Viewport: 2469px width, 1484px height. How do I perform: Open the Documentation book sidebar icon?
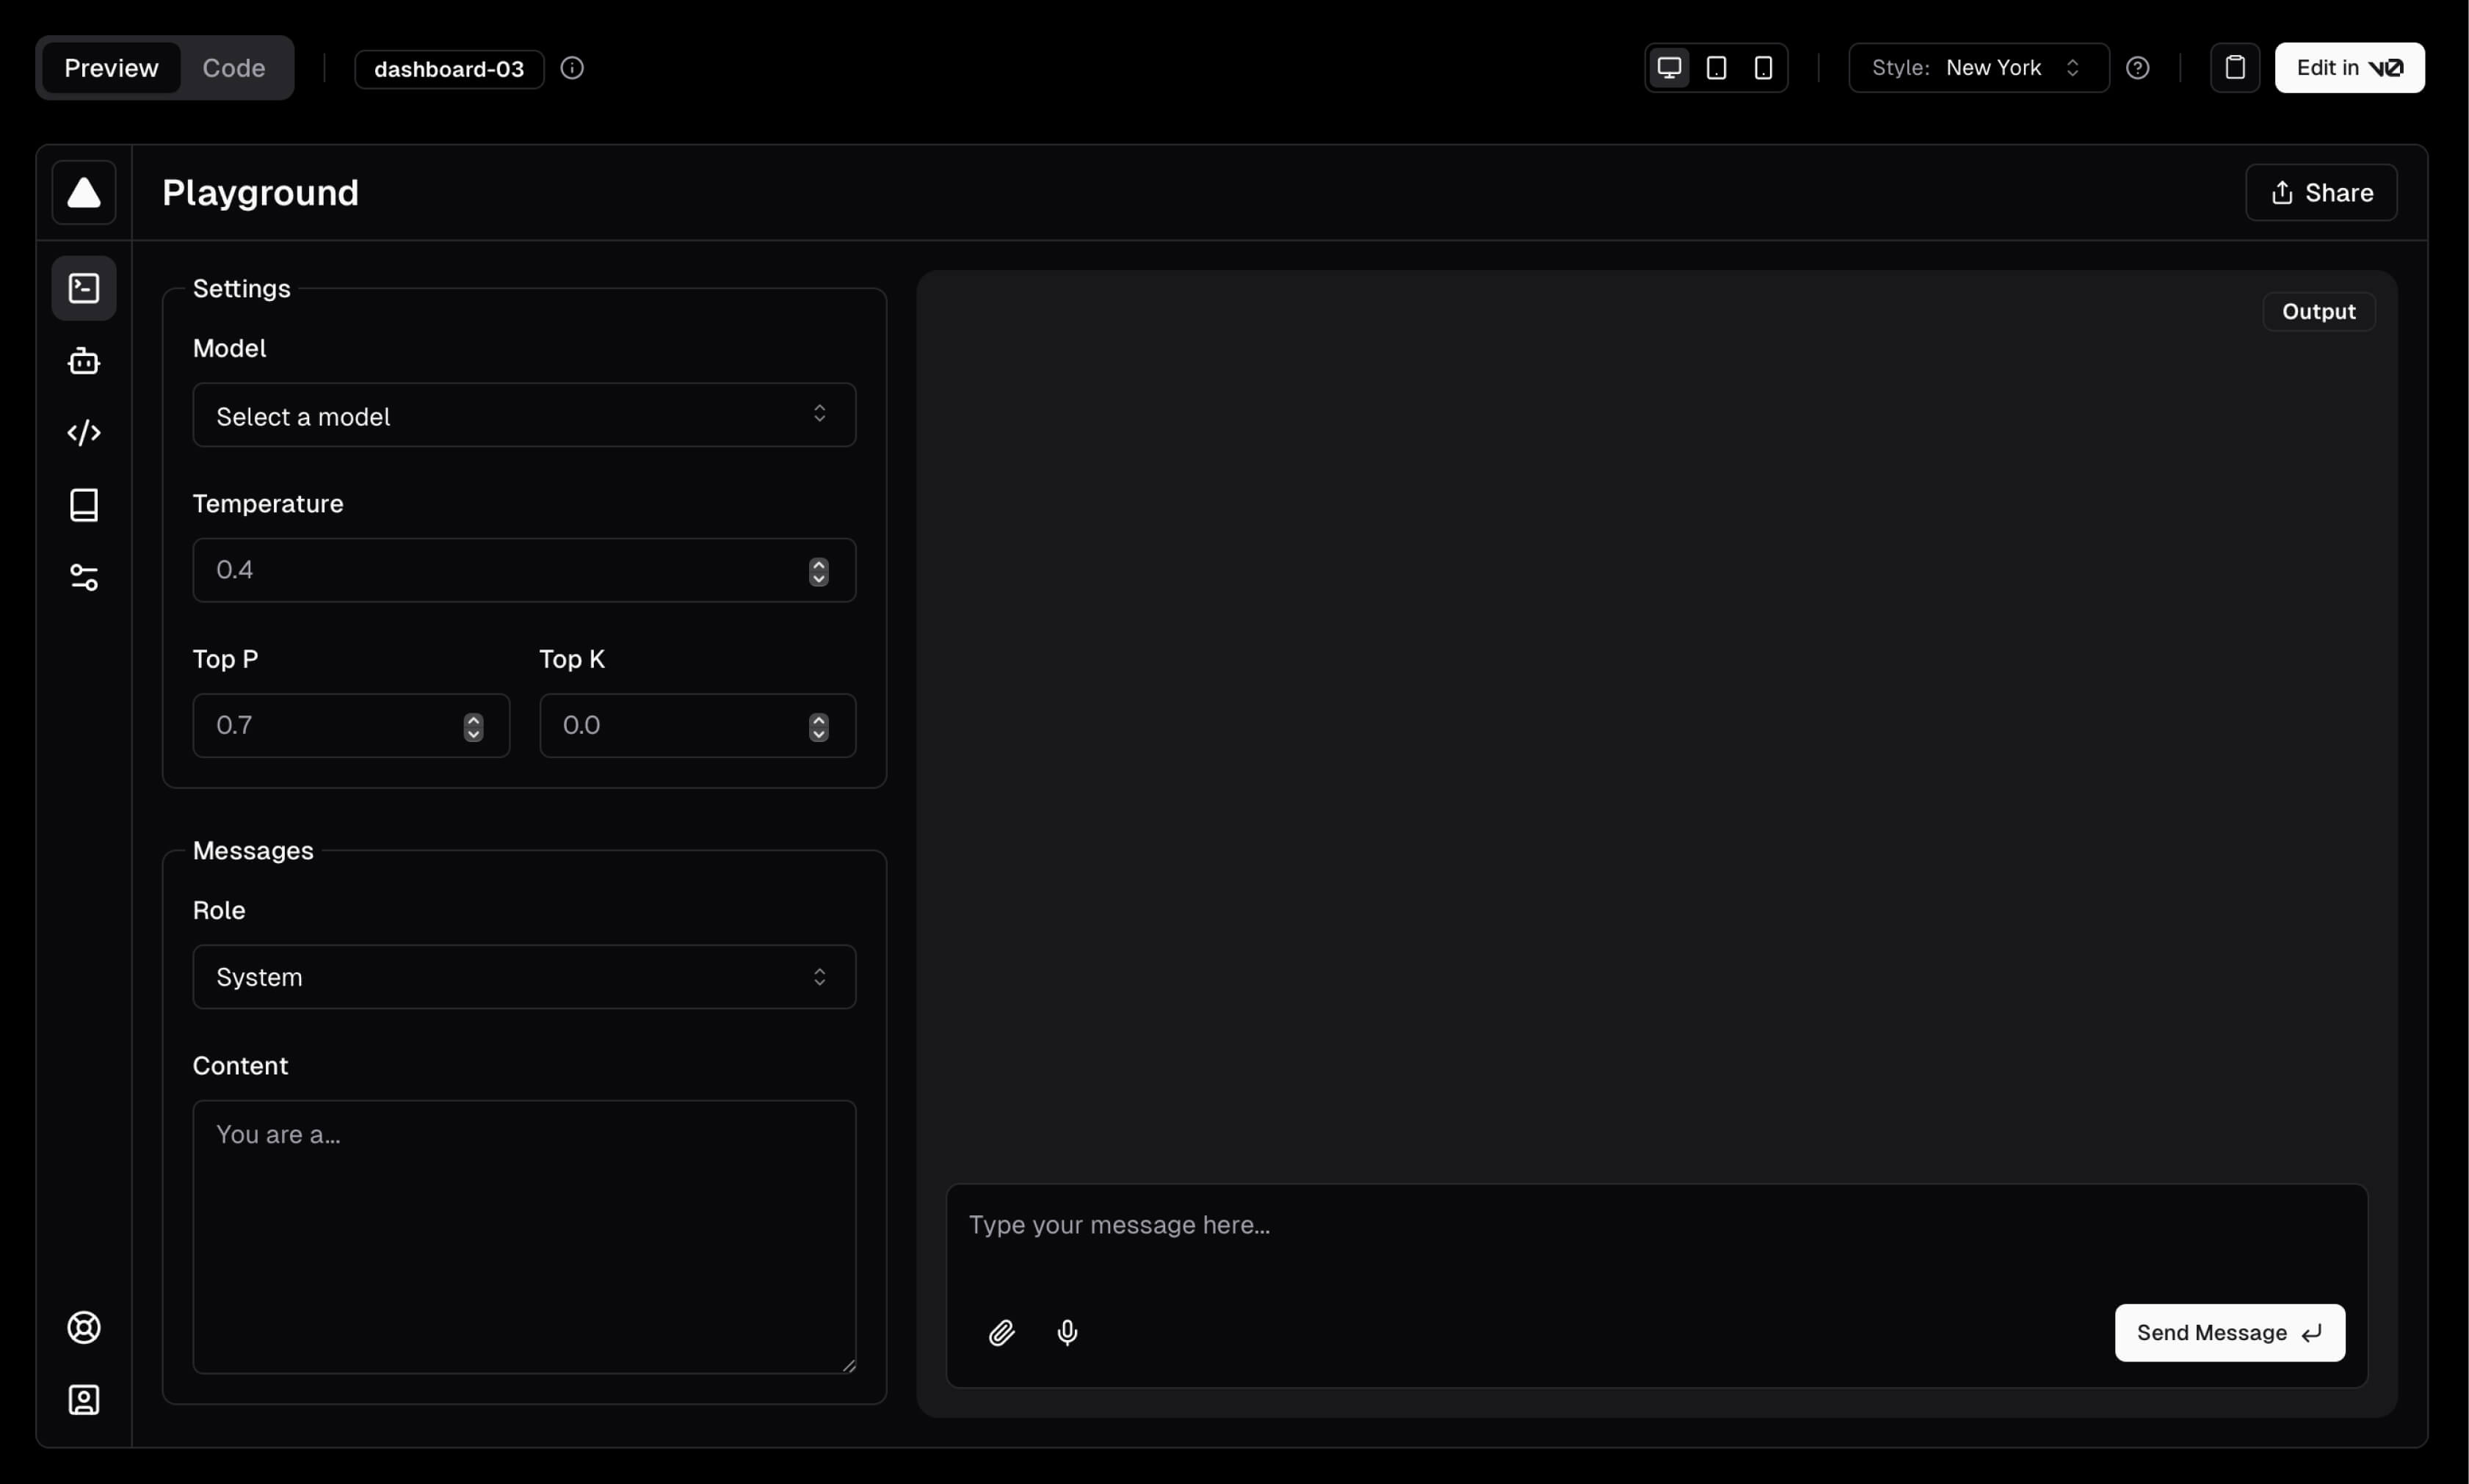(x=84, y=505)
